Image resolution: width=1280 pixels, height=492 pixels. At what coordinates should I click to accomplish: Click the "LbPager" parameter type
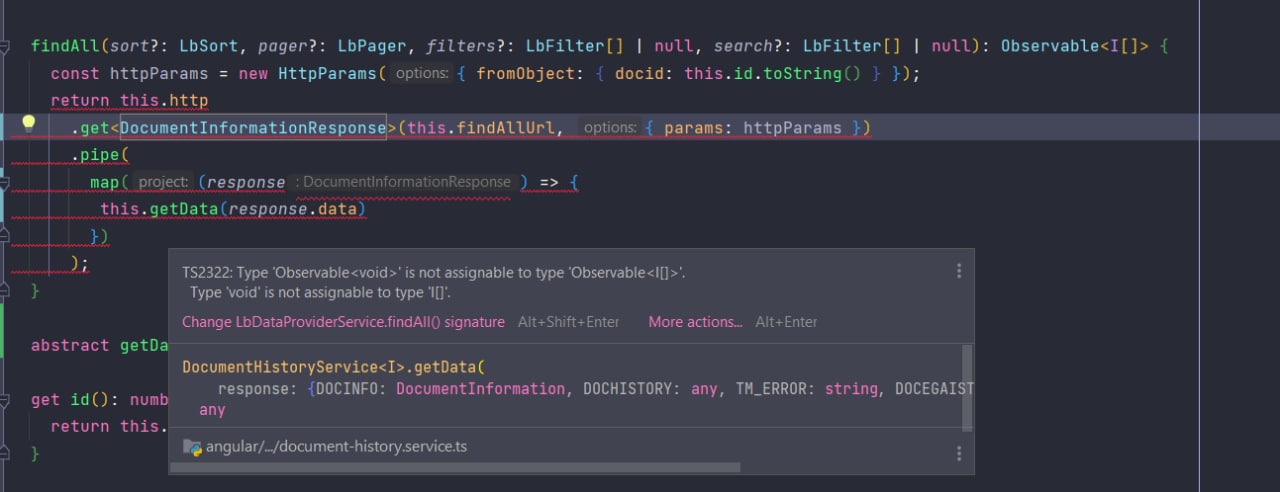coord(370,46)
